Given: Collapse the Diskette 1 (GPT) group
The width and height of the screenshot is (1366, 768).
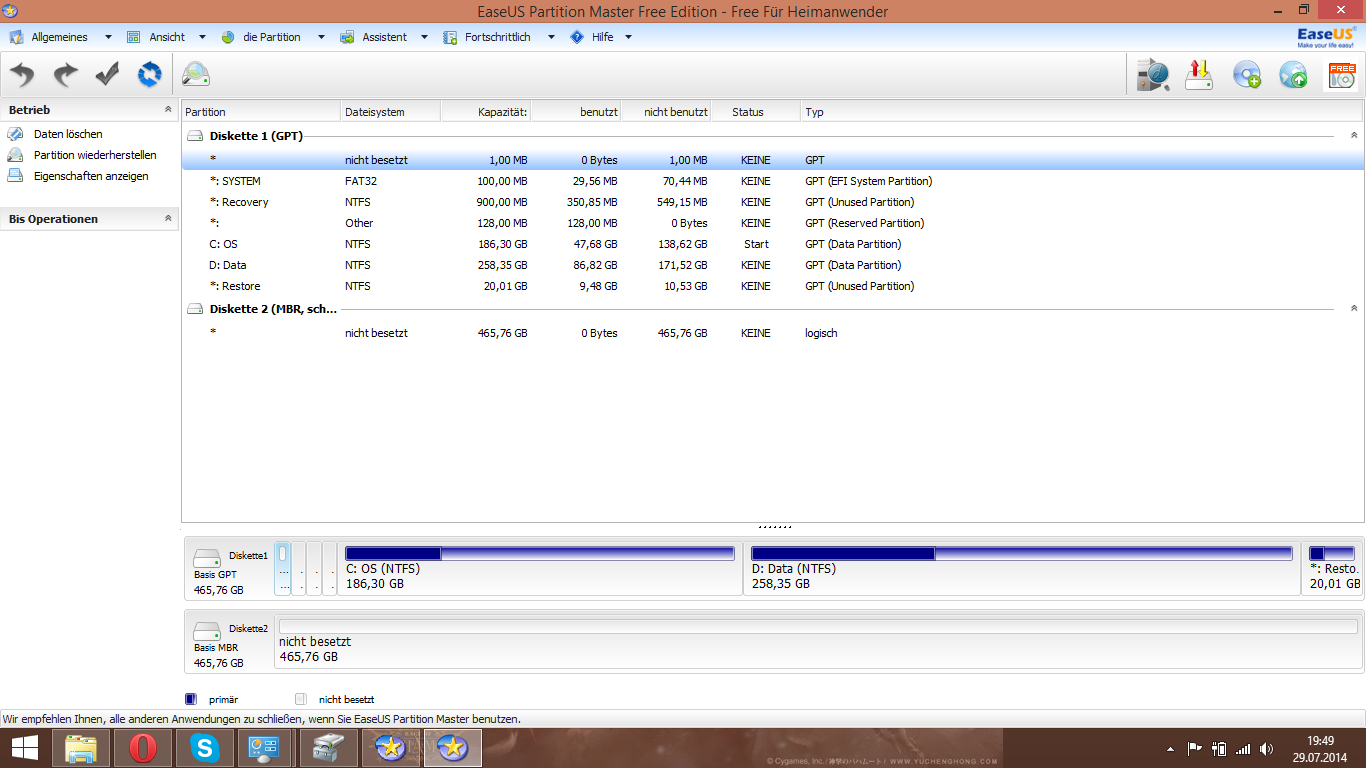Looking at the screenshot, I should point(1354,136).
